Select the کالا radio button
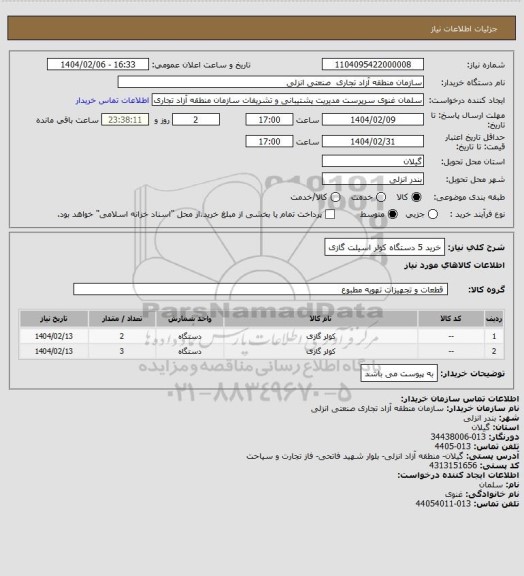This screenshot has width=524, height=576. coord(416,197)
